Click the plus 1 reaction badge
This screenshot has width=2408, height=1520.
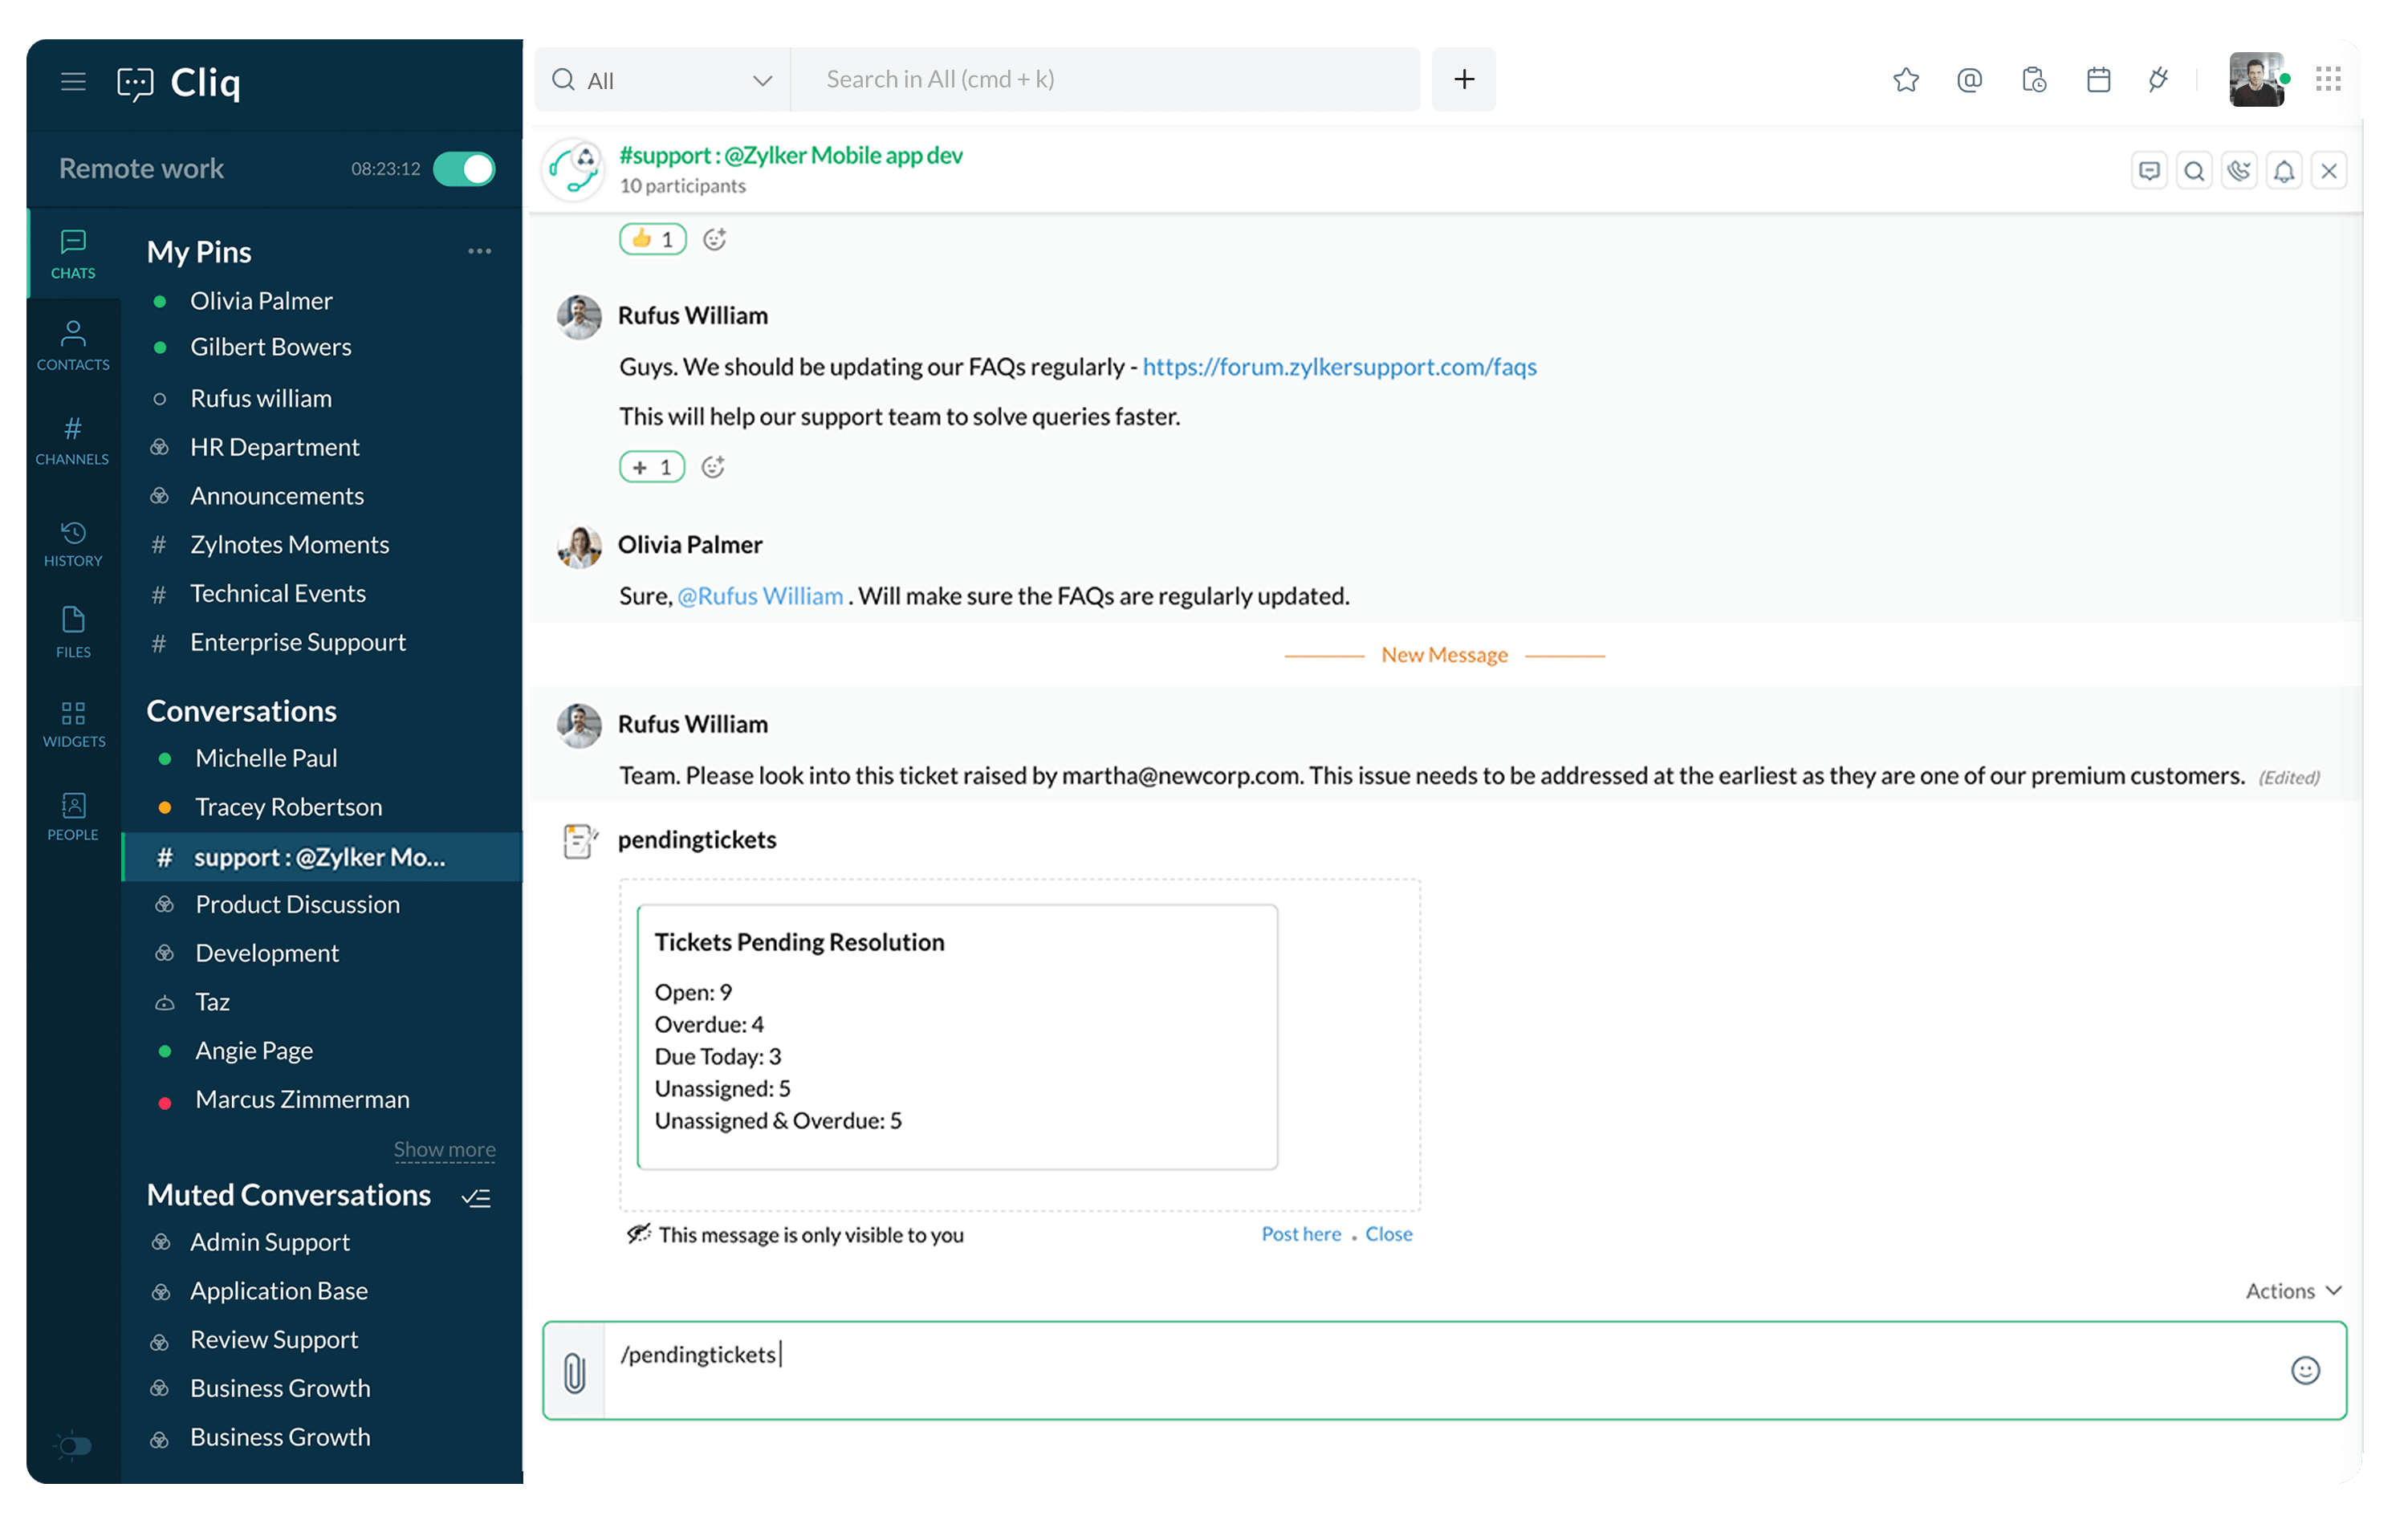pyautogui.click(x=652, y=467)
